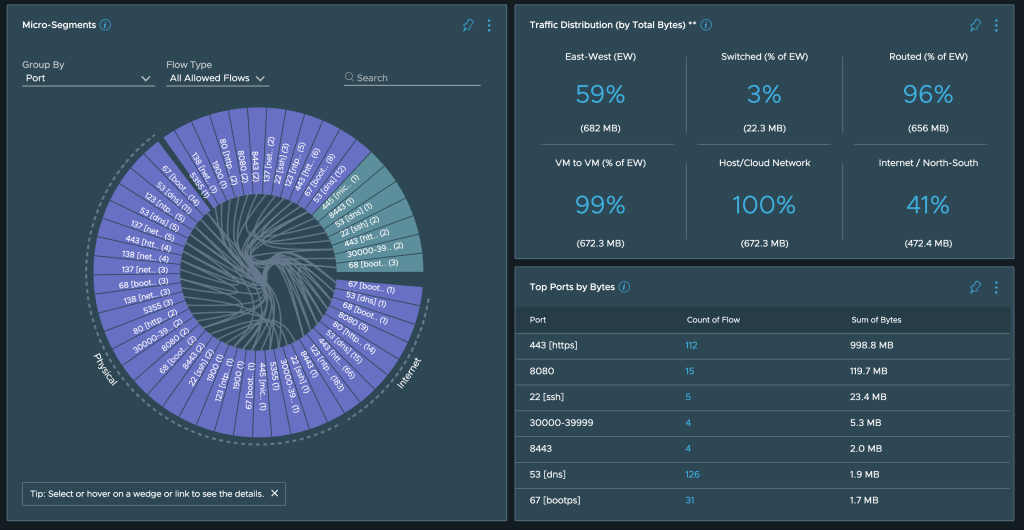Click the Internet / North-South 41% value
The image size is (1024, 530).
pyautogui.click(x=927, y=205)
